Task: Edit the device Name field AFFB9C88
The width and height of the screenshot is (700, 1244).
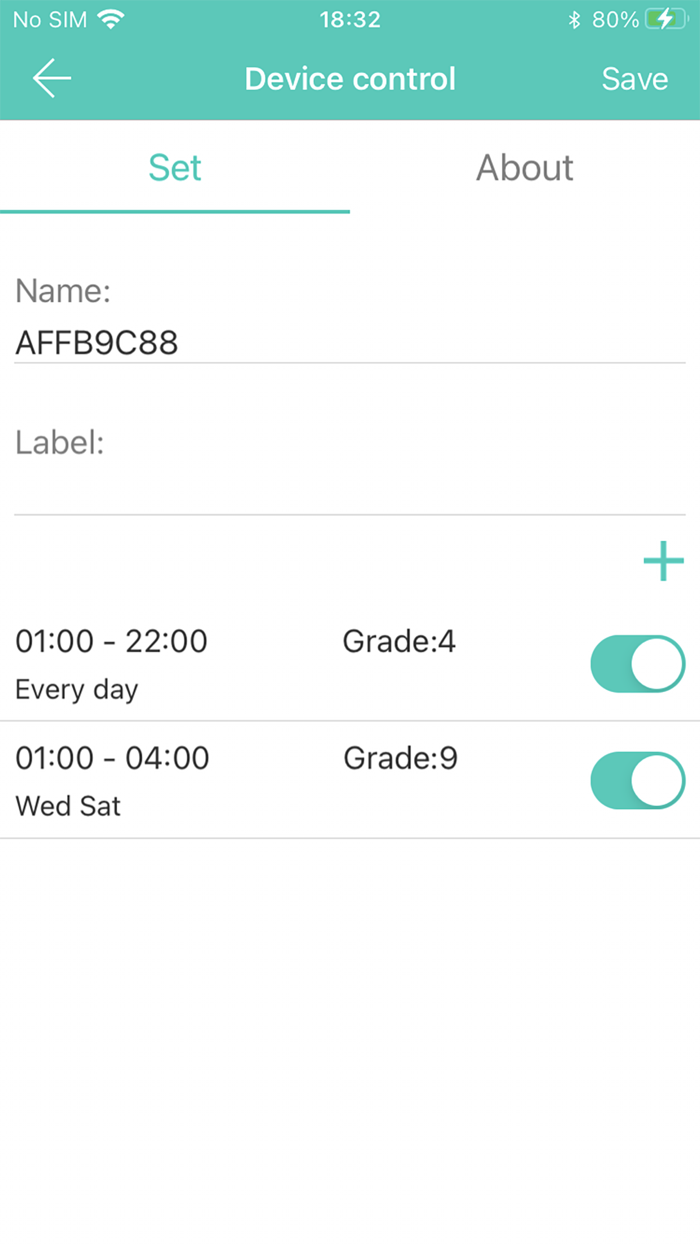Action: [x=350, y=343]
